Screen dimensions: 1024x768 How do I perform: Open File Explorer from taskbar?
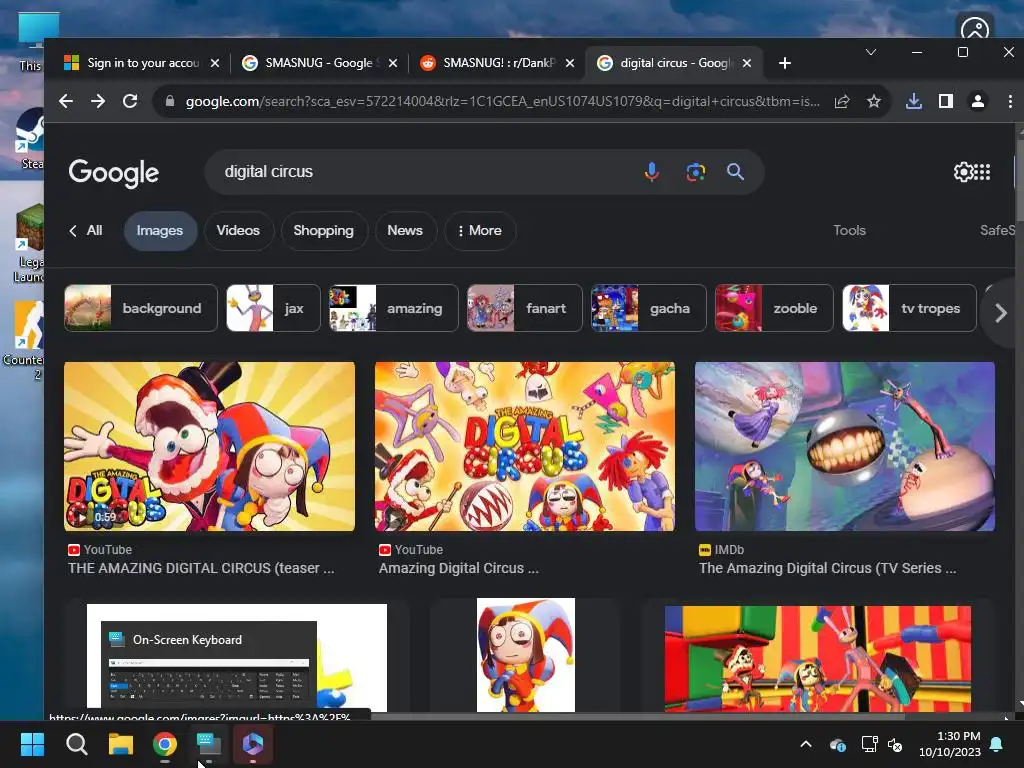pyautogui.click(x=121, y=744)
